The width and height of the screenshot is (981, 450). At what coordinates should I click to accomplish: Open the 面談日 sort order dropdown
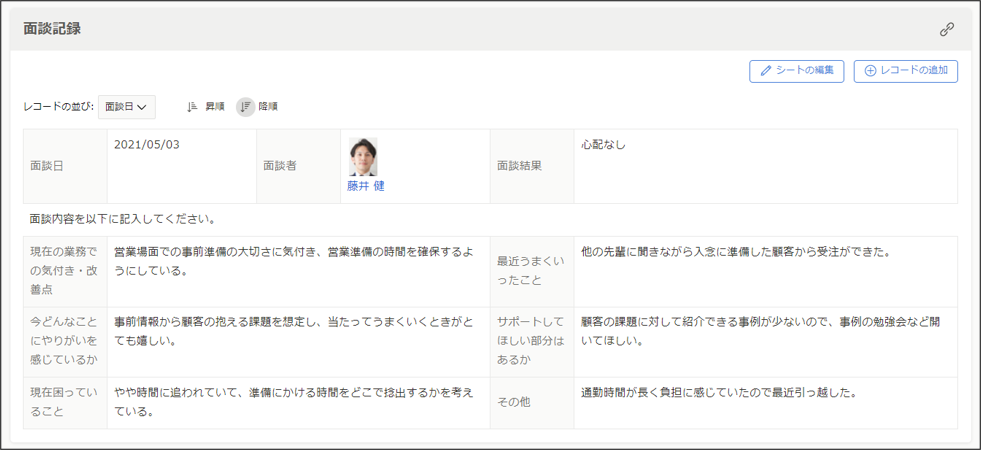126,107
